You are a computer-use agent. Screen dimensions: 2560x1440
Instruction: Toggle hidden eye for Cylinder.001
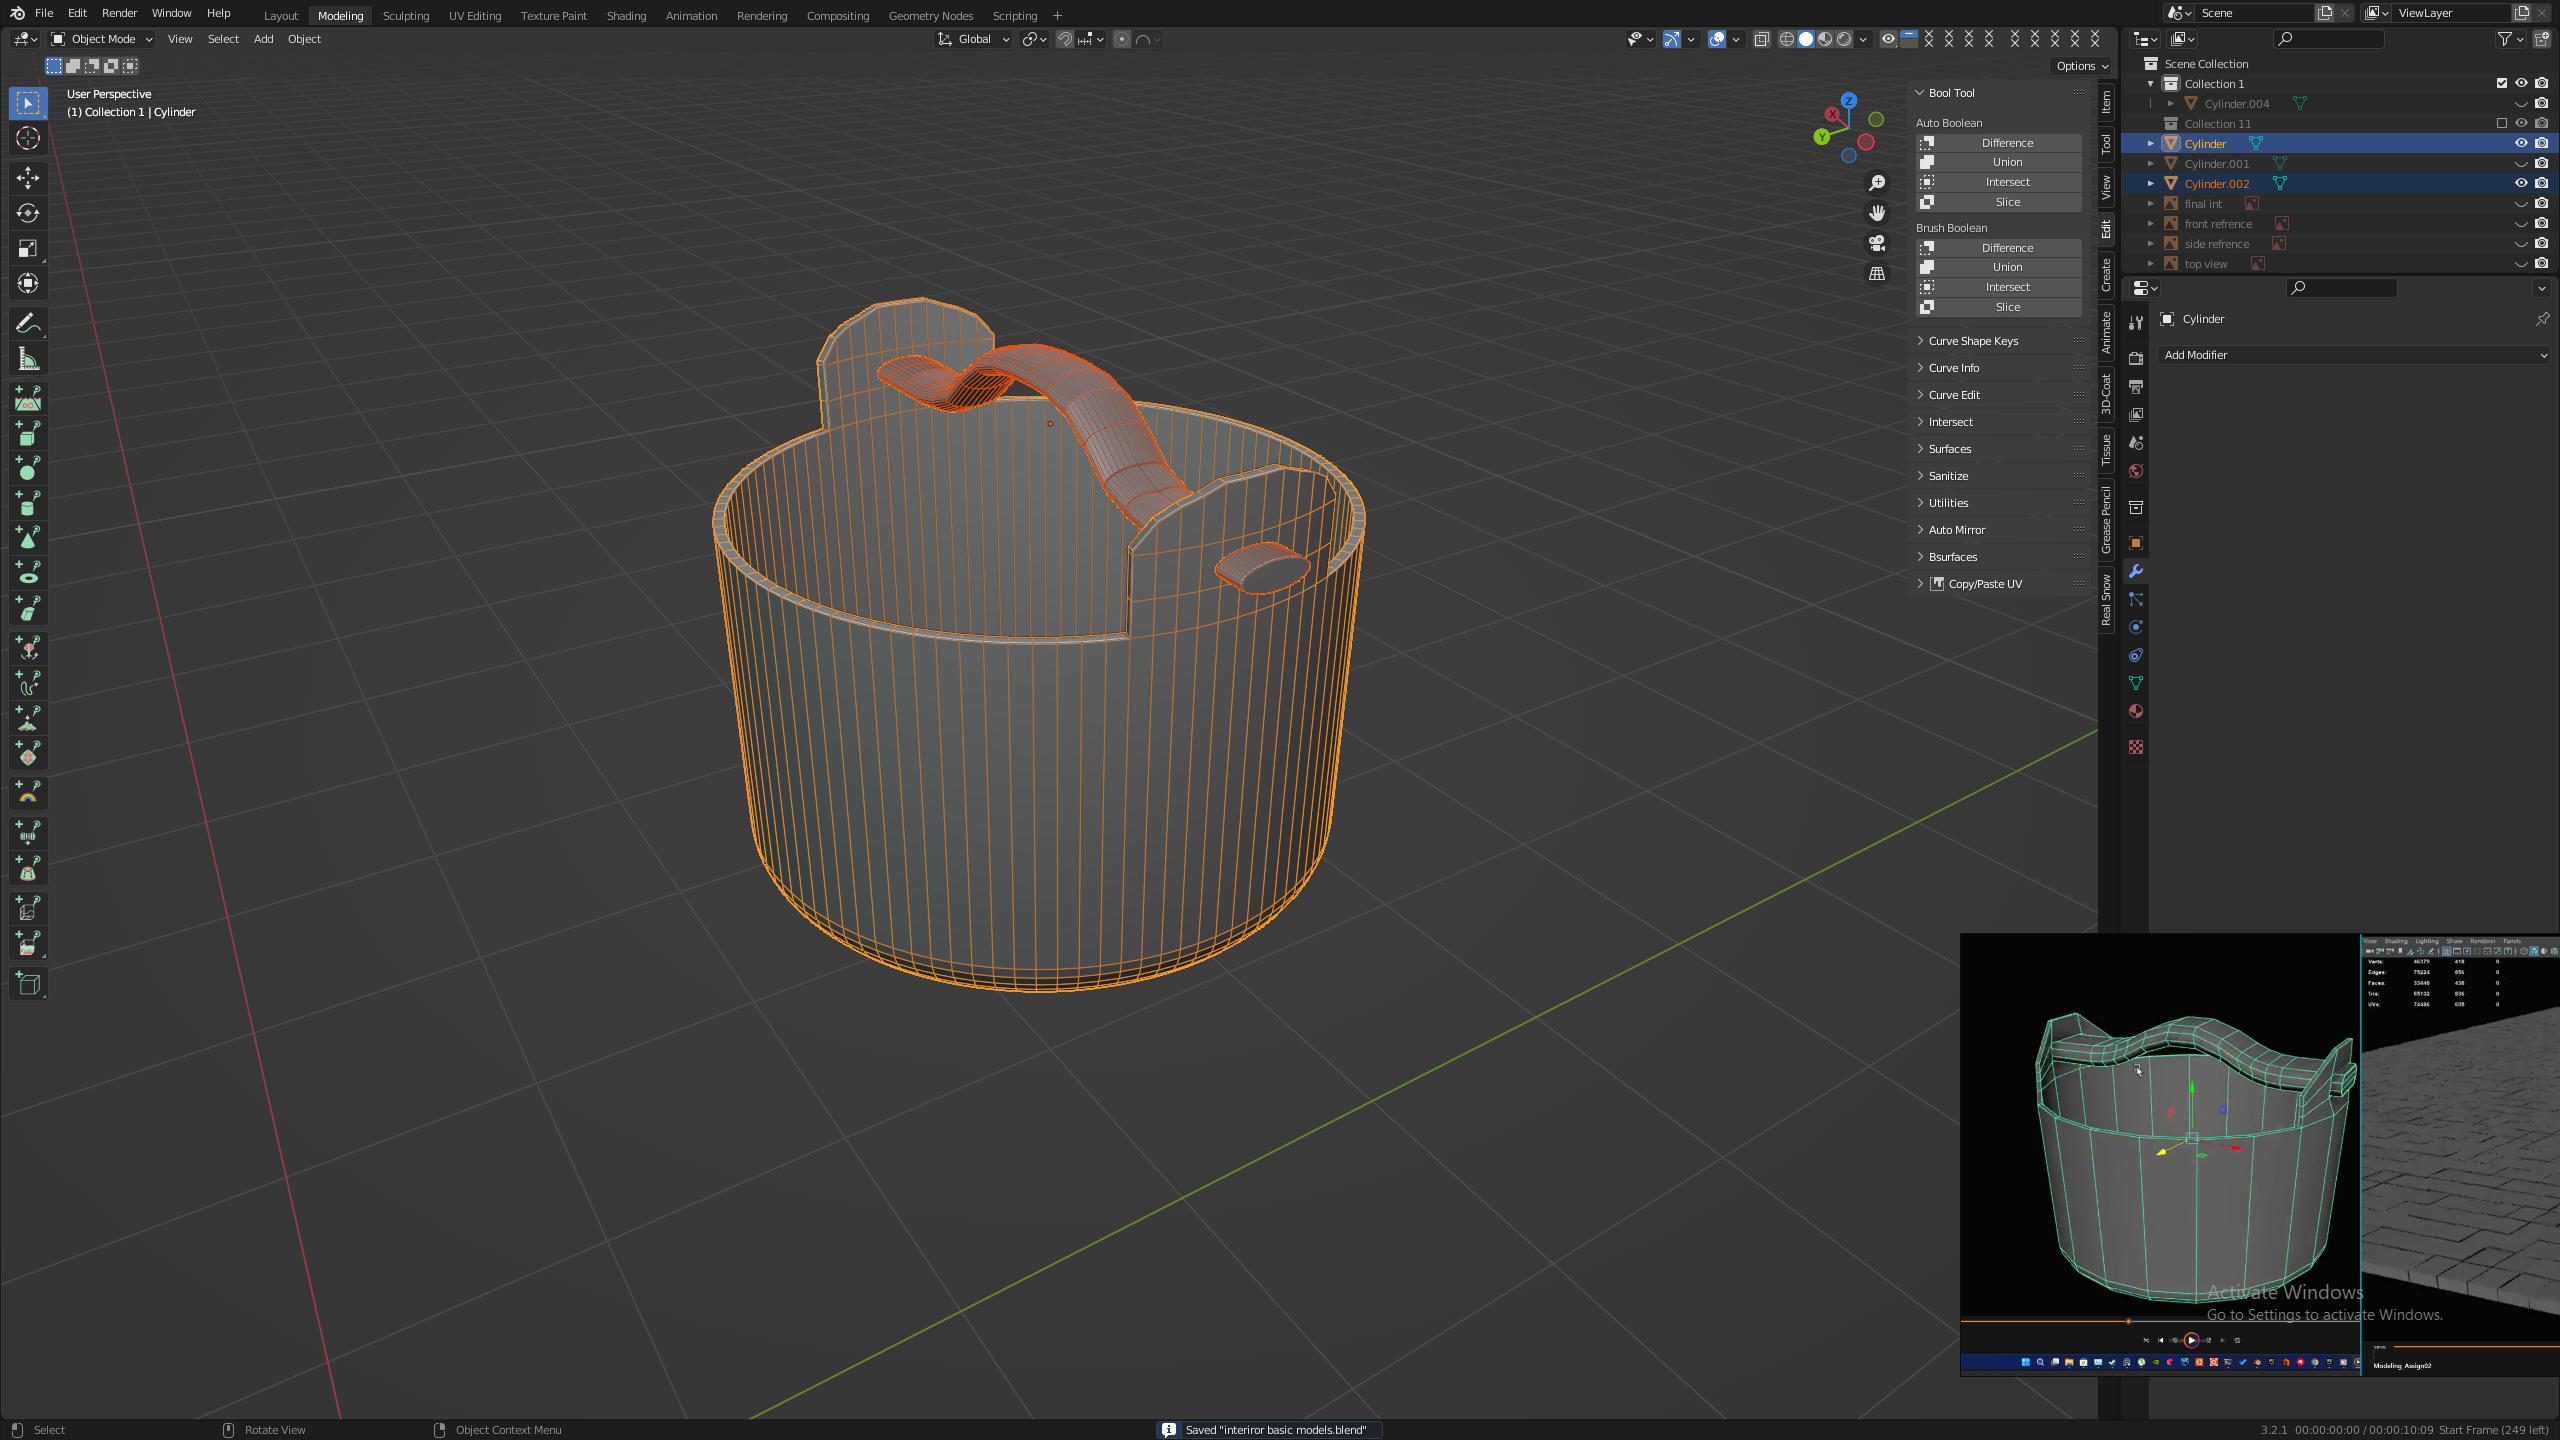tap(2521, 163)
